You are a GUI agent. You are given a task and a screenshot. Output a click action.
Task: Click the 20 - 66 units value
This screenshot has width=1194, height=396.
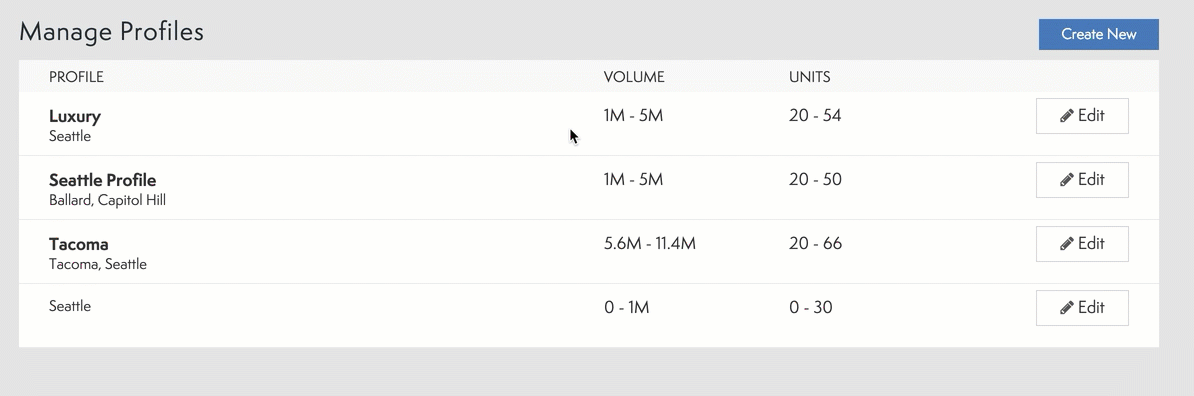[815, 244]
